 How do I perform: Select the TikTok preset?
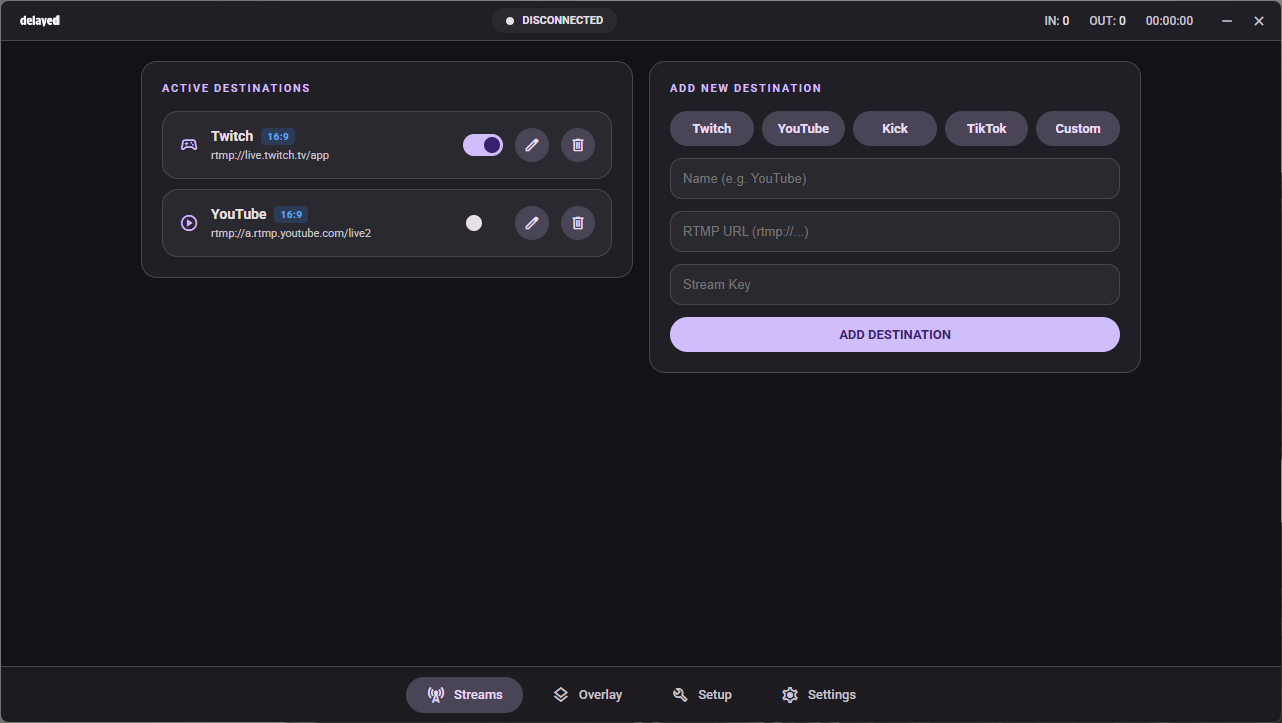tap(986, 129)
